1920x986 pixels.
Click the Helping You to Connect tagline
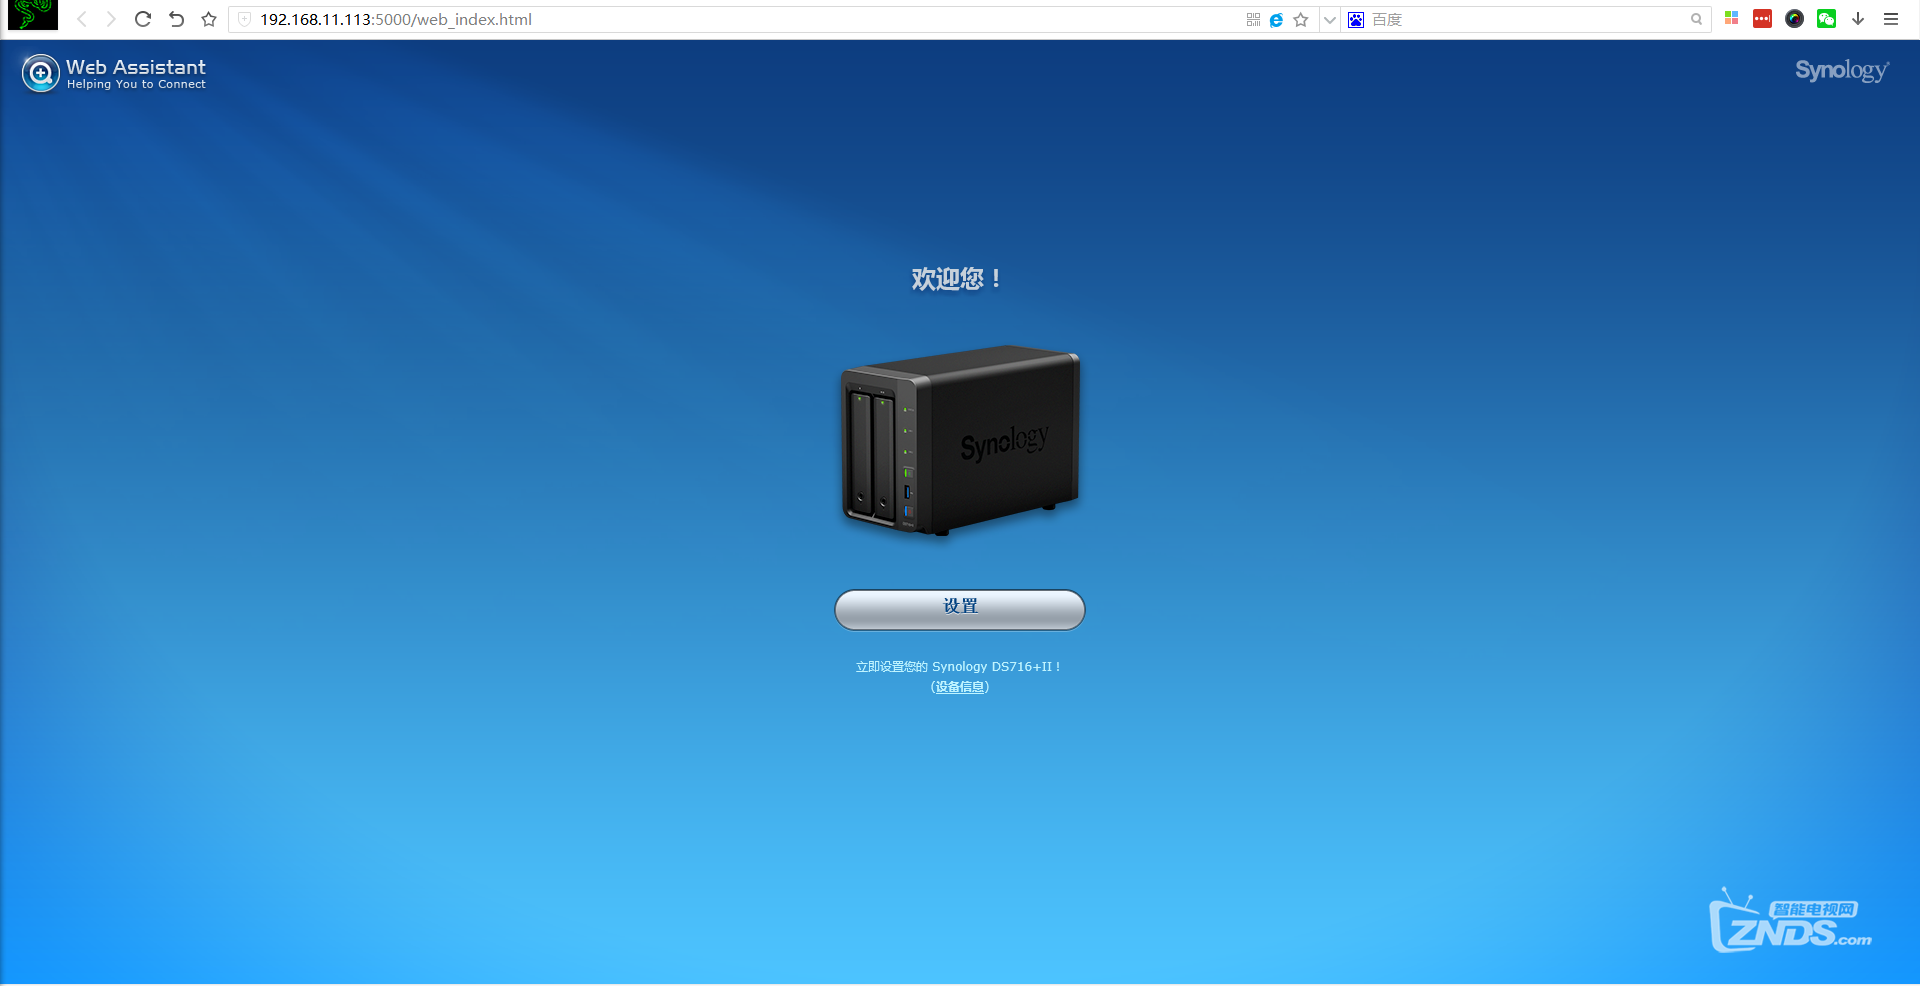136,85
